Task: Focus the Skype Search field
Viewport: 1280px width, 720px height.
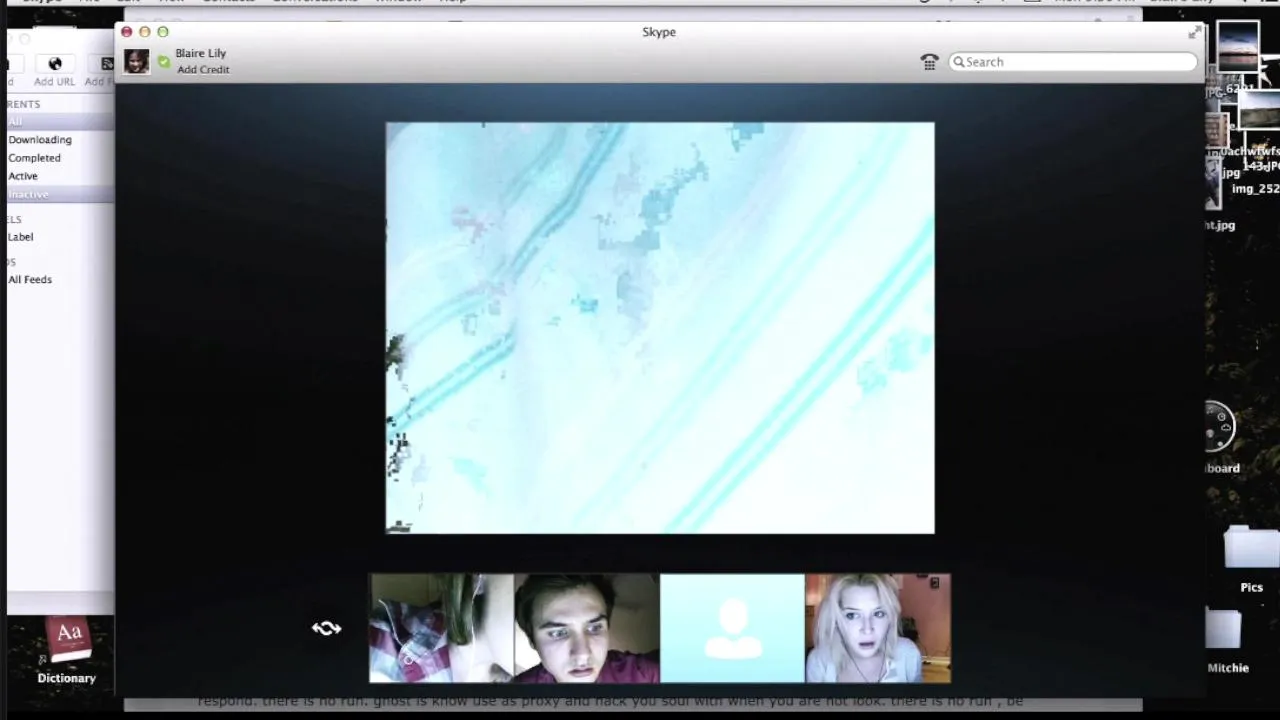Action: tap(1072, 62)
